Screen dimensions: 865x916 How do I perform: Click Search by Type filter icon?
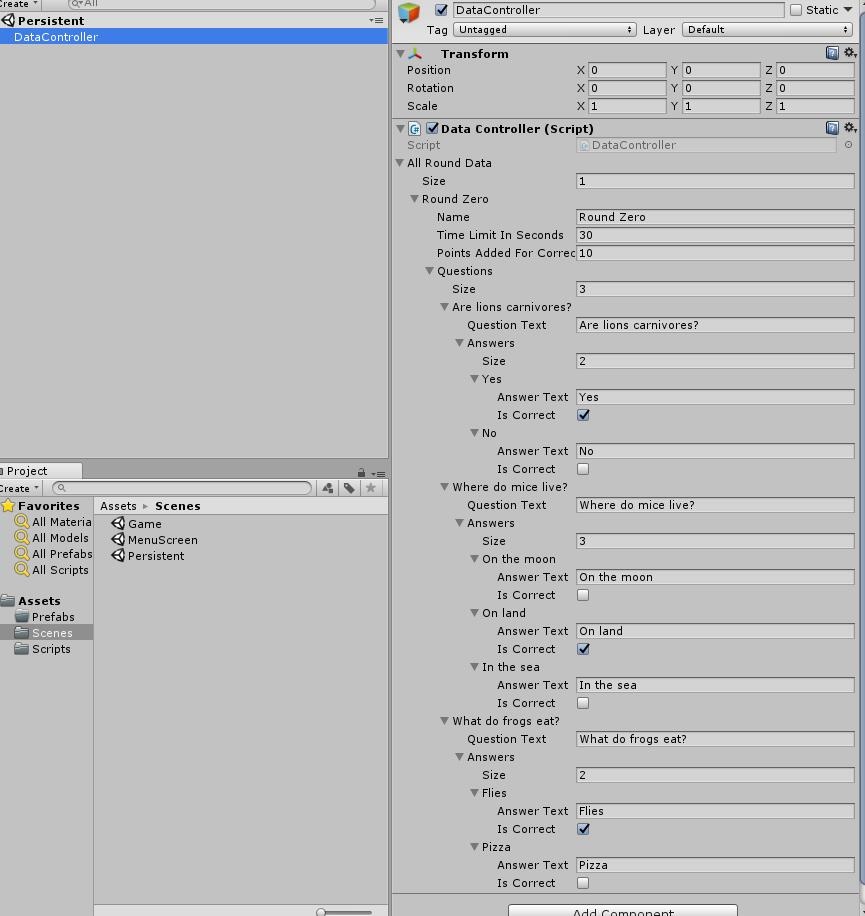[x=328, y=488]
